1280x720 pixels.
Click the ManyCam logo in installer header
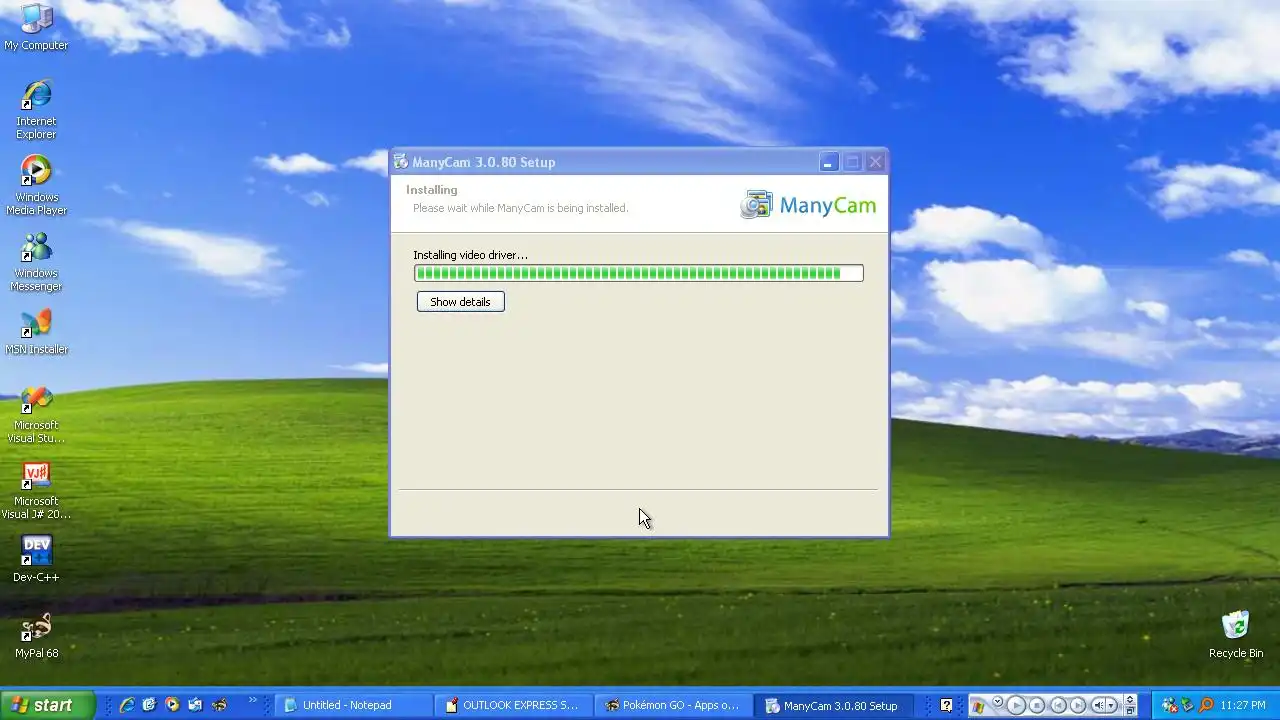807,205
